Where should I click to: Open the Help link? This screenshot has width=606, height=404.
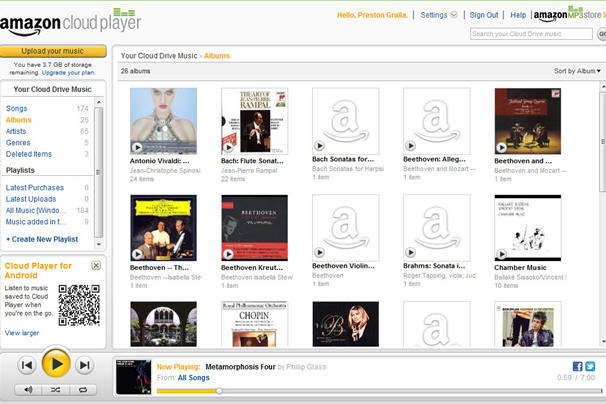pyautogui.click(x=518, y=15)
